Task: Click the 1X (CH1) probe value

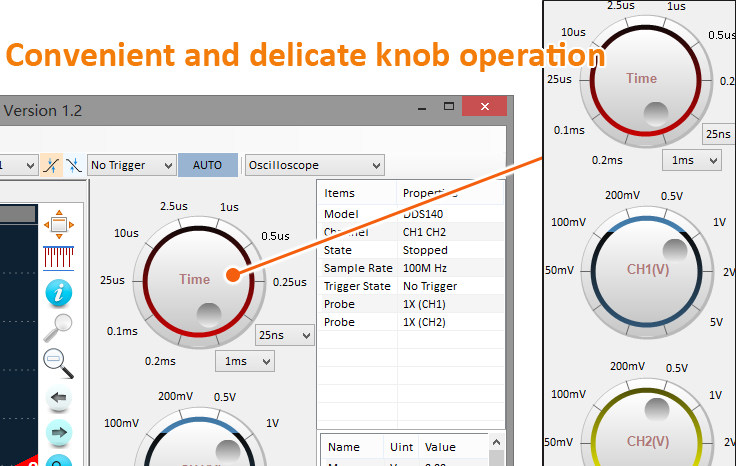Action: 424,304
